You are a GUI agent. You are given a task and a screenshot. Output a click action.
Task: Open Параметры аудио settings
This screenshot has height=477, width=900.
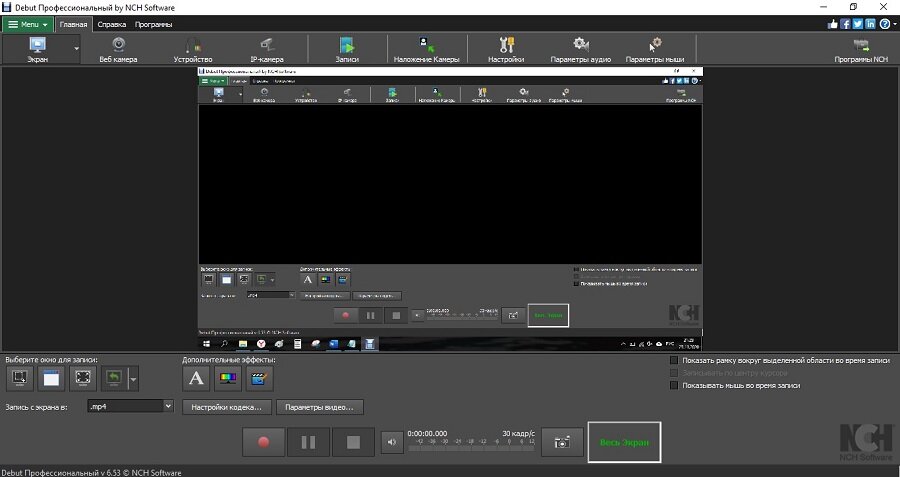click(x=580, y=49)
